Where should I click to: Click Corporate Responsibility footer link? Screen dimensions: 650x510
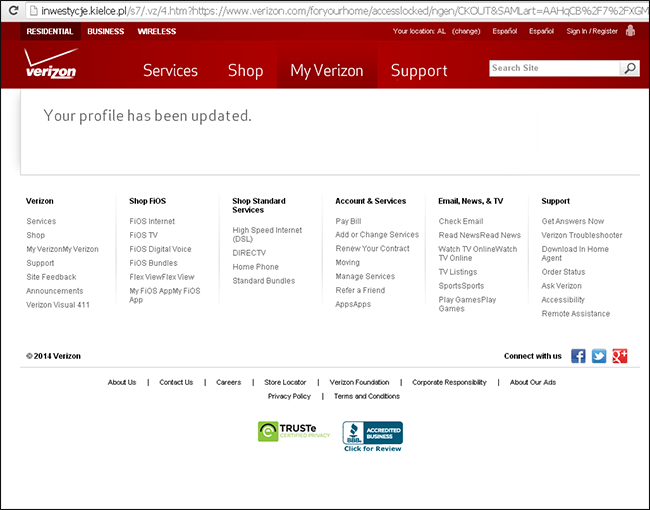coord(449,382)
